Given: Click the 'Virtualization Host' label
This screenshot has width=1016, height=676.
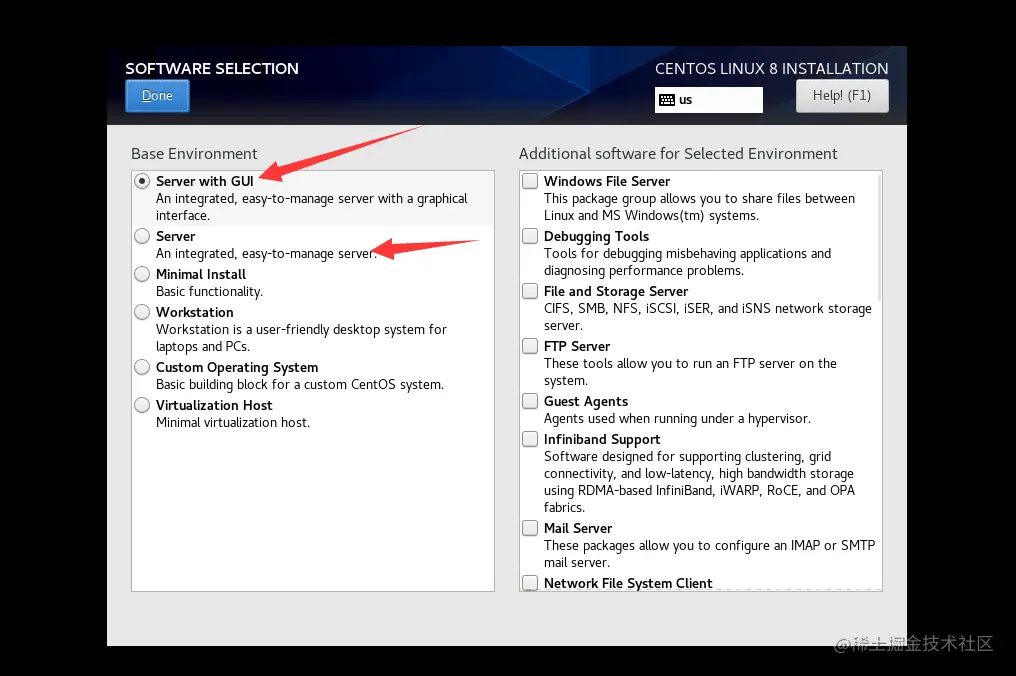Looking at the screenshot, I should [x=214, y=405].
